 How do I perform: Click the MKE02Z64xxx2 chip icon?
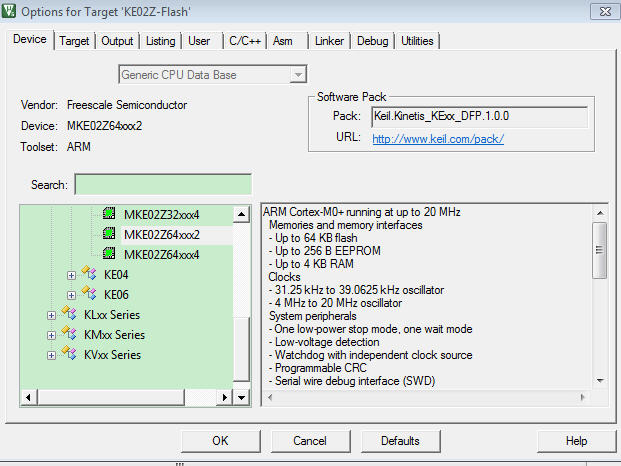(109, 233)
